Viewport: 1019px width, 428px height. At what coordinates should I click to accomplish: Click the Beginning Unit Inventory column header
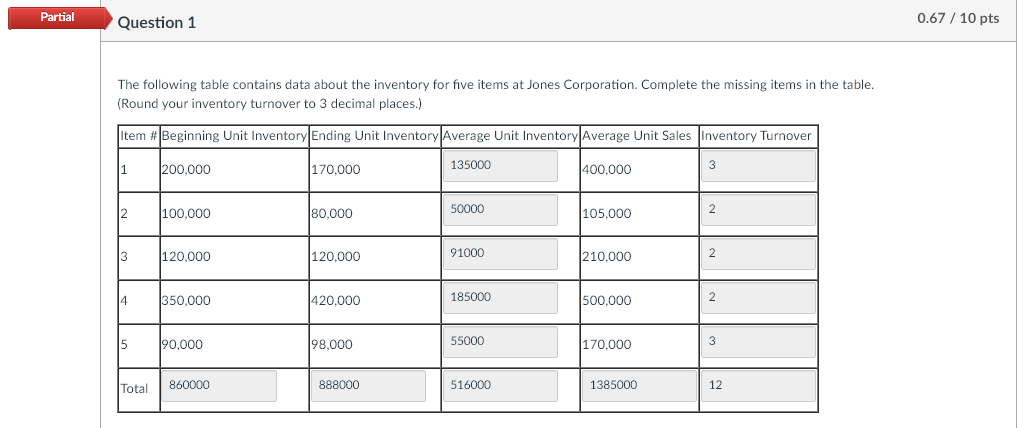click(x=234, y=136)
